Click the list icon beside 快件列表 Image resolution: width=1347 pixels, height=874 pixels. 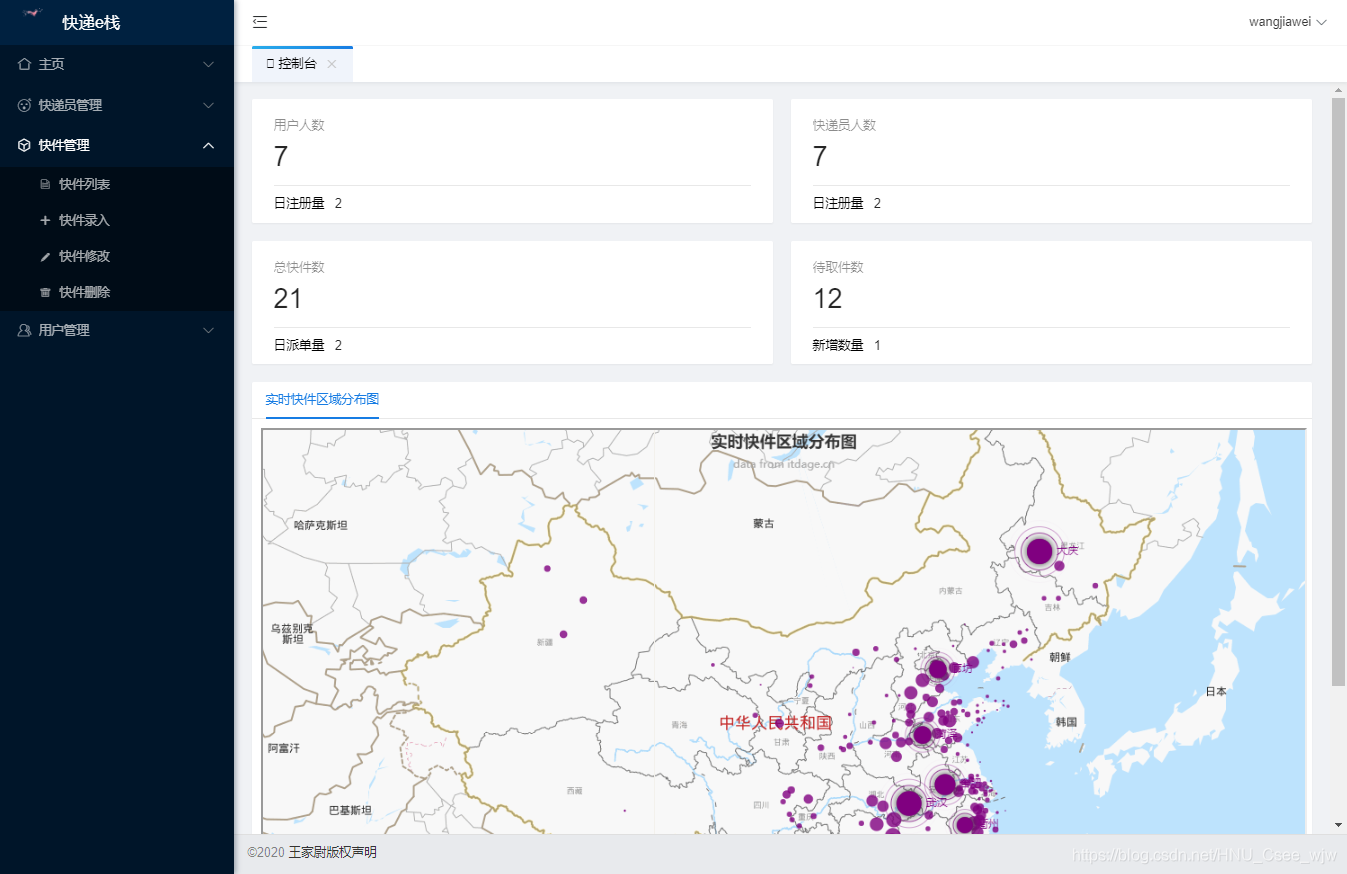[45, 185]
